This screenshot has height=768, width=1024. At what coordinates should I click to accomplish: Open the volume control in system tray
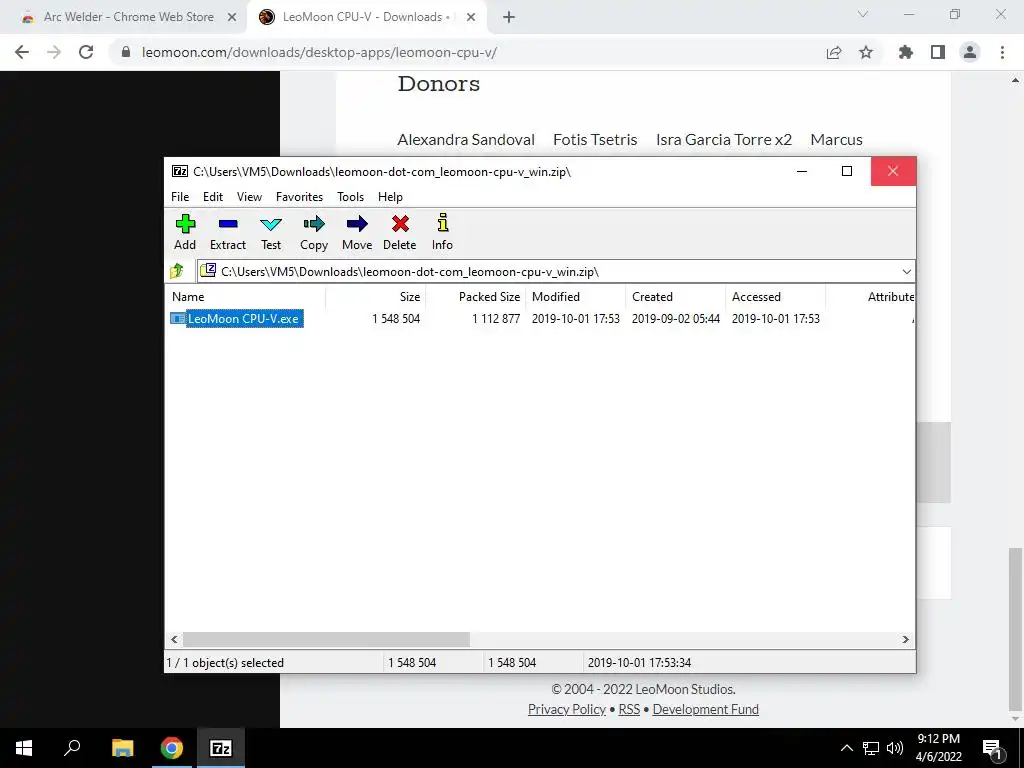point(895,748)
